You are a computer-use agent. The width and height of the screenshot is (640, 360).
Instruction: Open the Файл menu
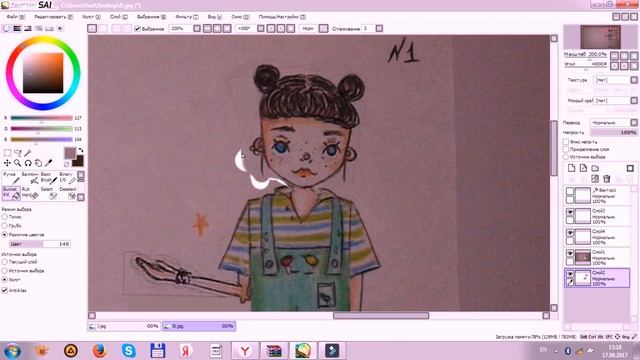coord(16,17)
